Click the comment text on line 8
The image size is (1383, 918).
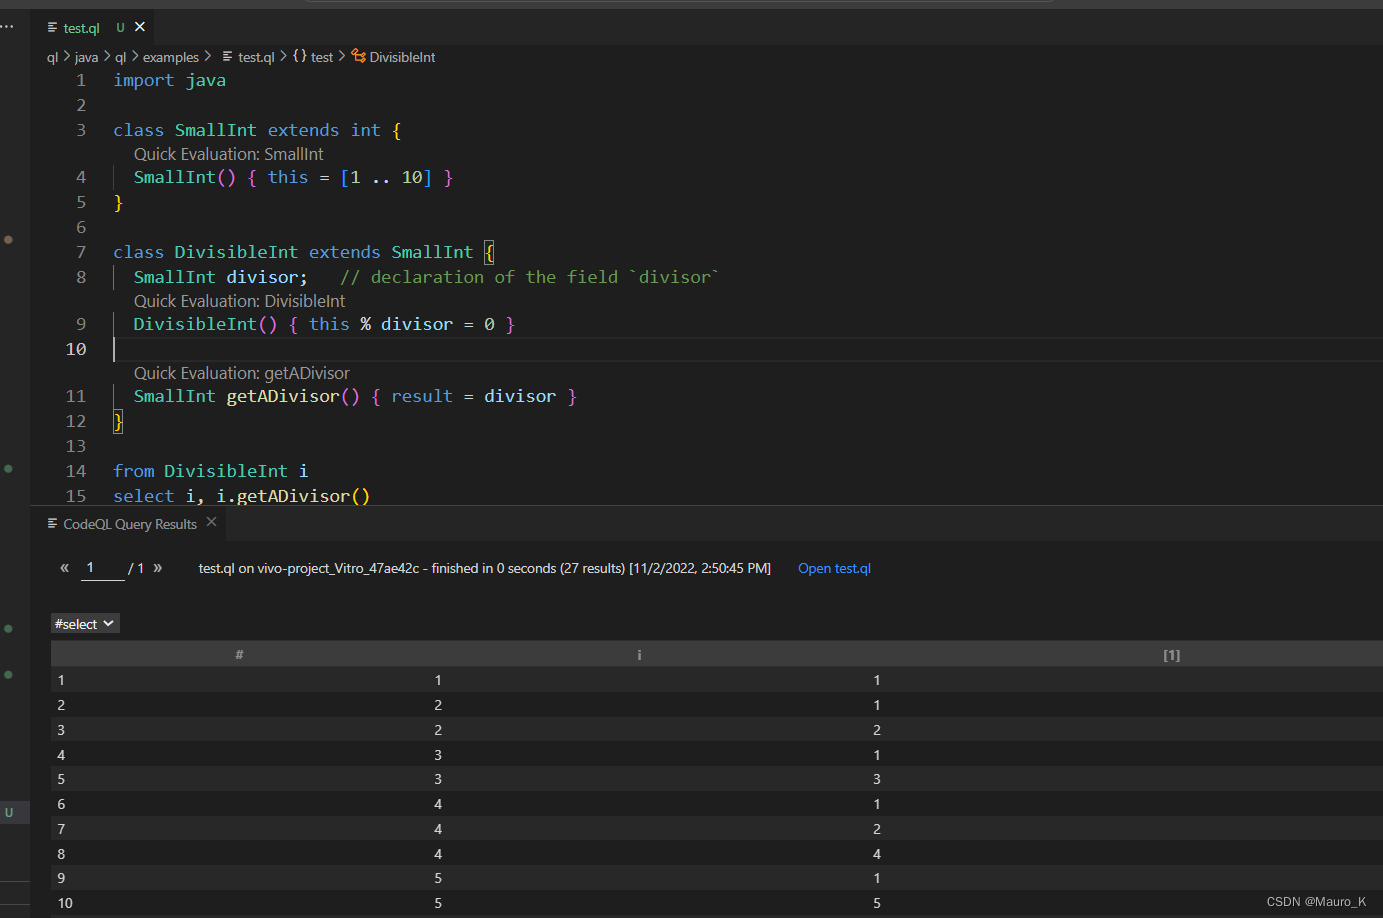click(529, 277)
